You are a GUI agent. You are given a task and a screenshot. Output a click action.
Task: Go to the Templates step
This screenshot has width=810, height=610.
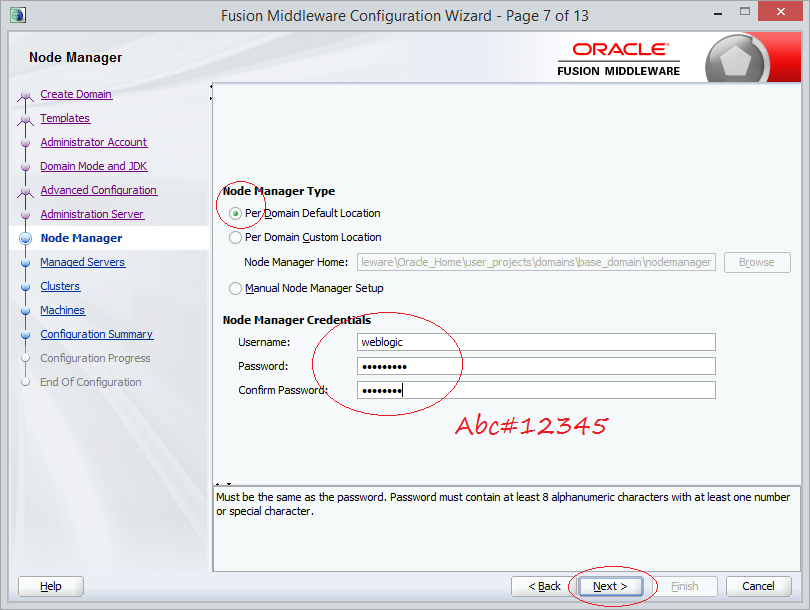pyautogui.click(x=65, y=118)
